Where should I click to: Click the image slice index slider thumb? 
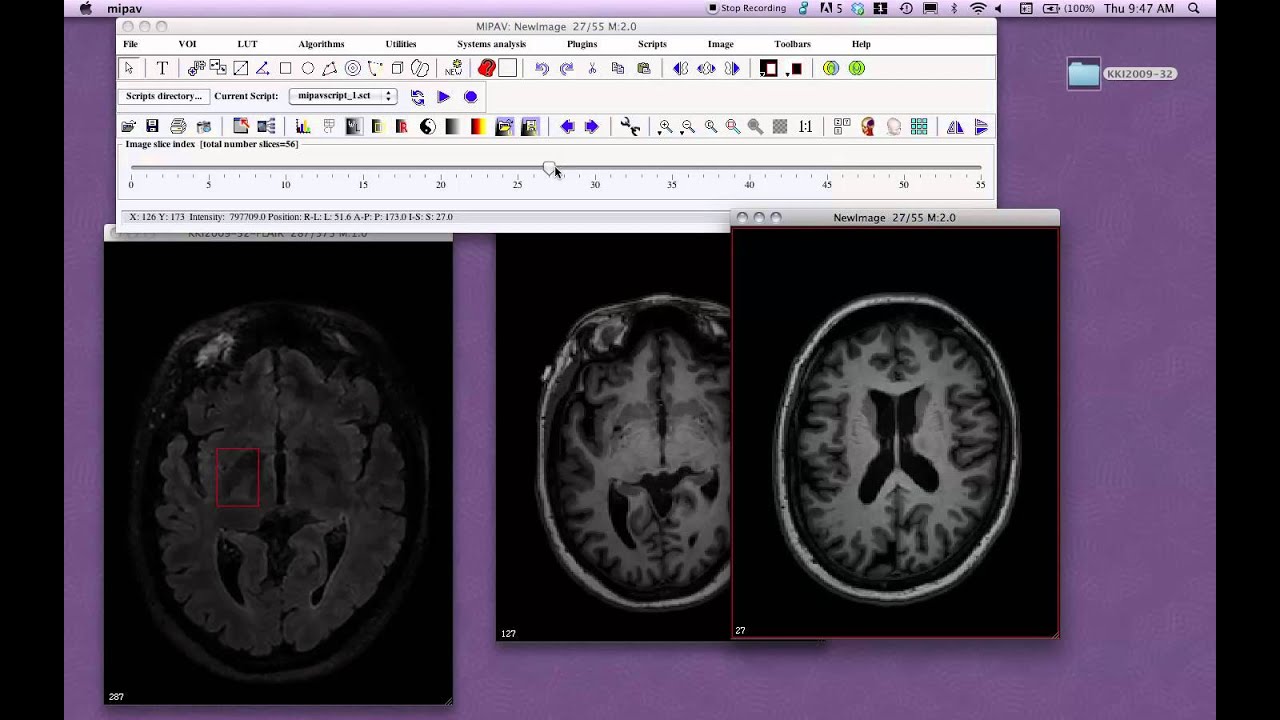point(549,168)
